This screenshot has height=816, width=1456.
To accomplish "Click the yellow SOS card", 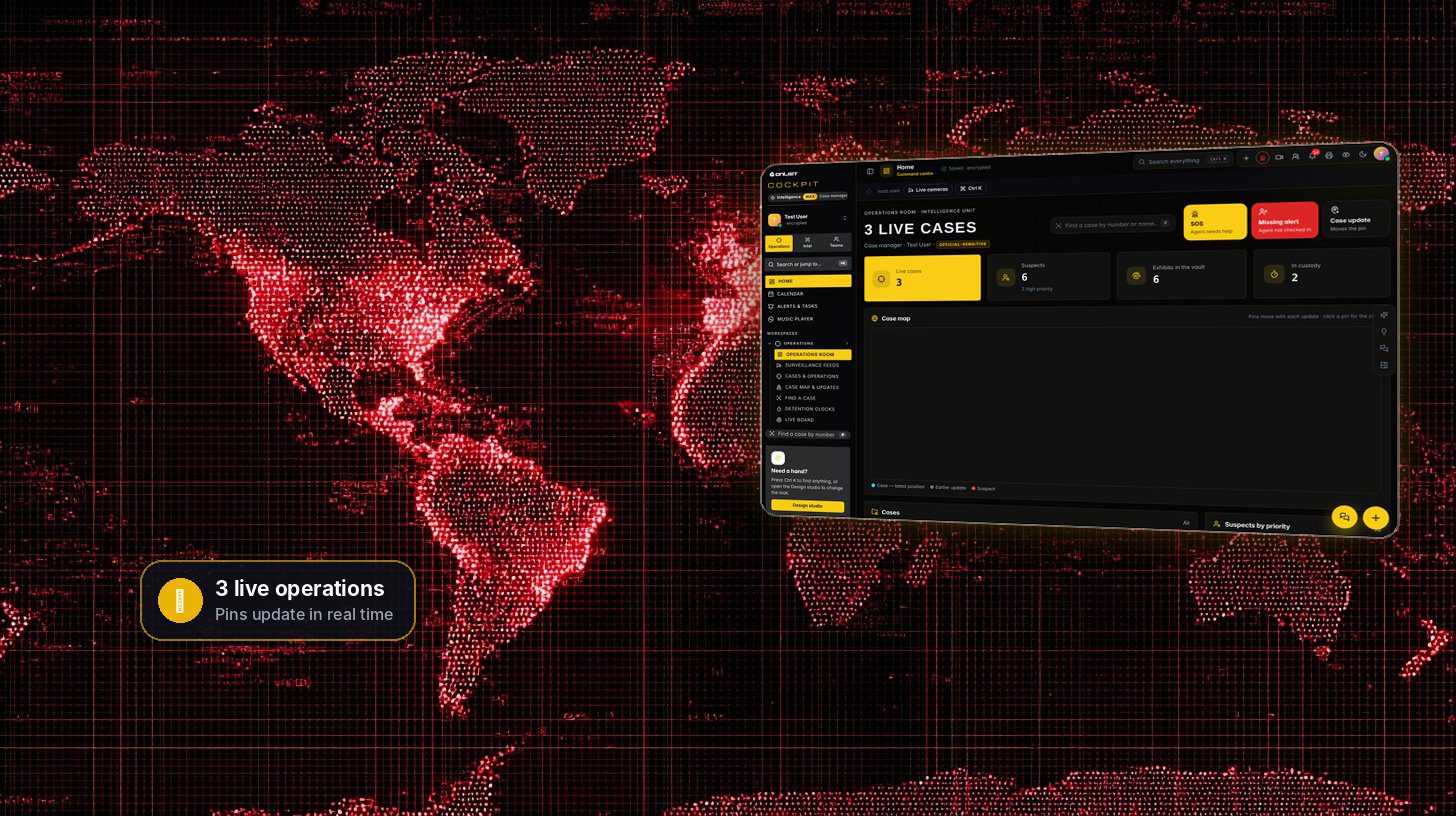I will [x=1215, y=222].
